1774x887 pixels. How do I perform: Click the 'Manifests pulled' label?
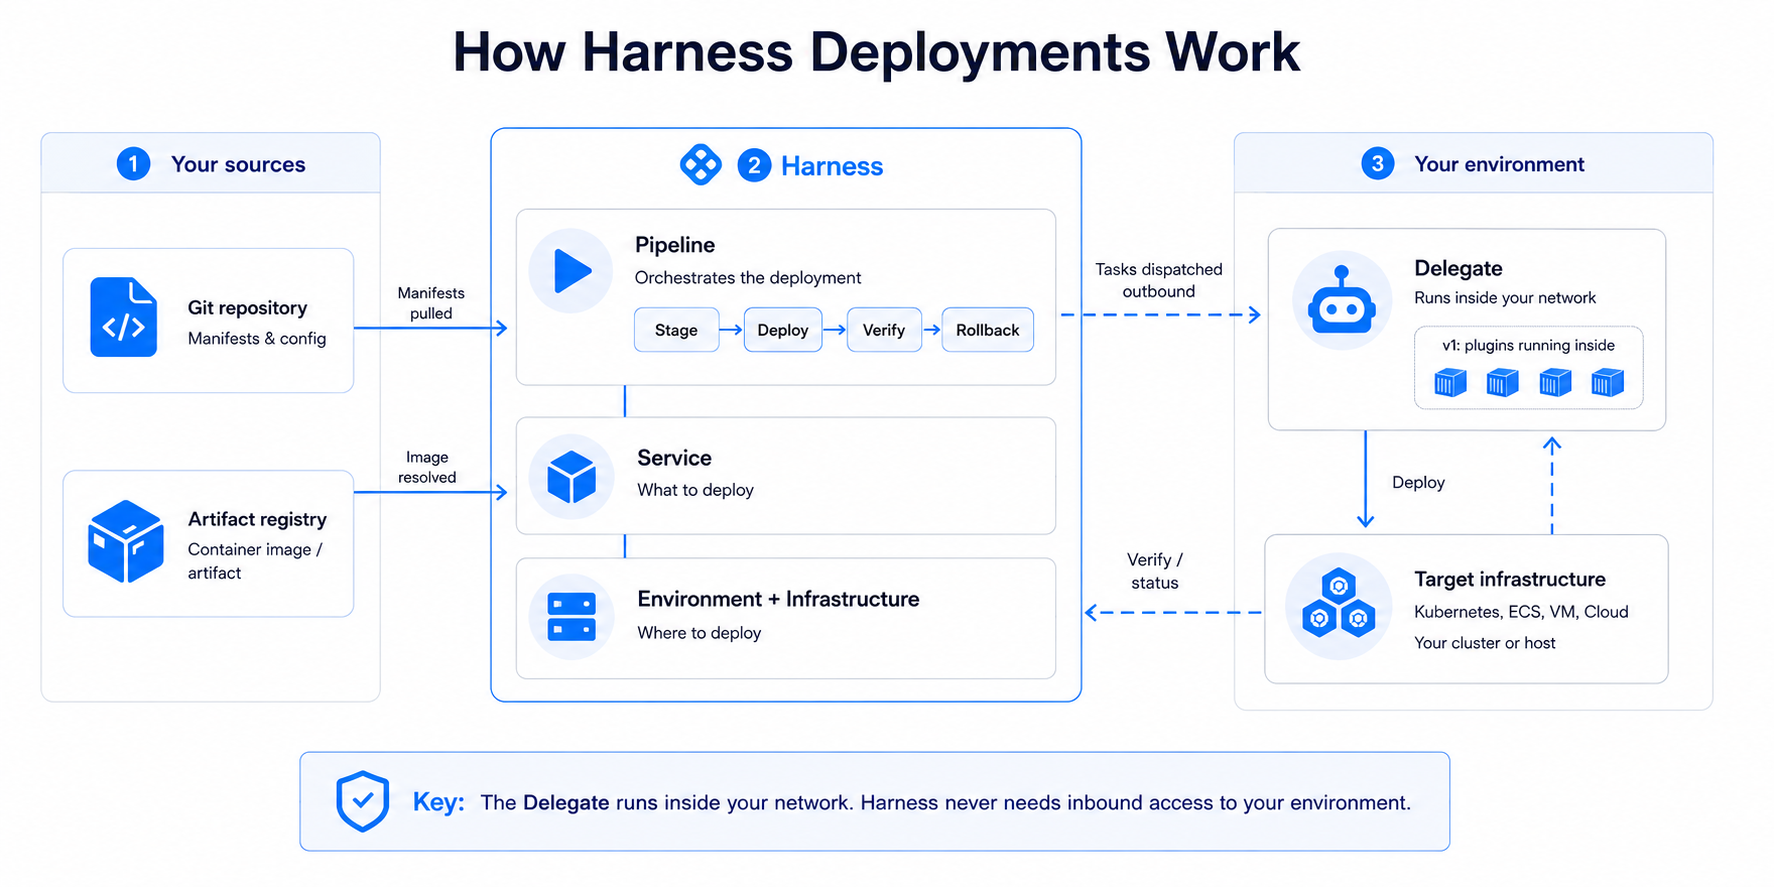(431, 303)
